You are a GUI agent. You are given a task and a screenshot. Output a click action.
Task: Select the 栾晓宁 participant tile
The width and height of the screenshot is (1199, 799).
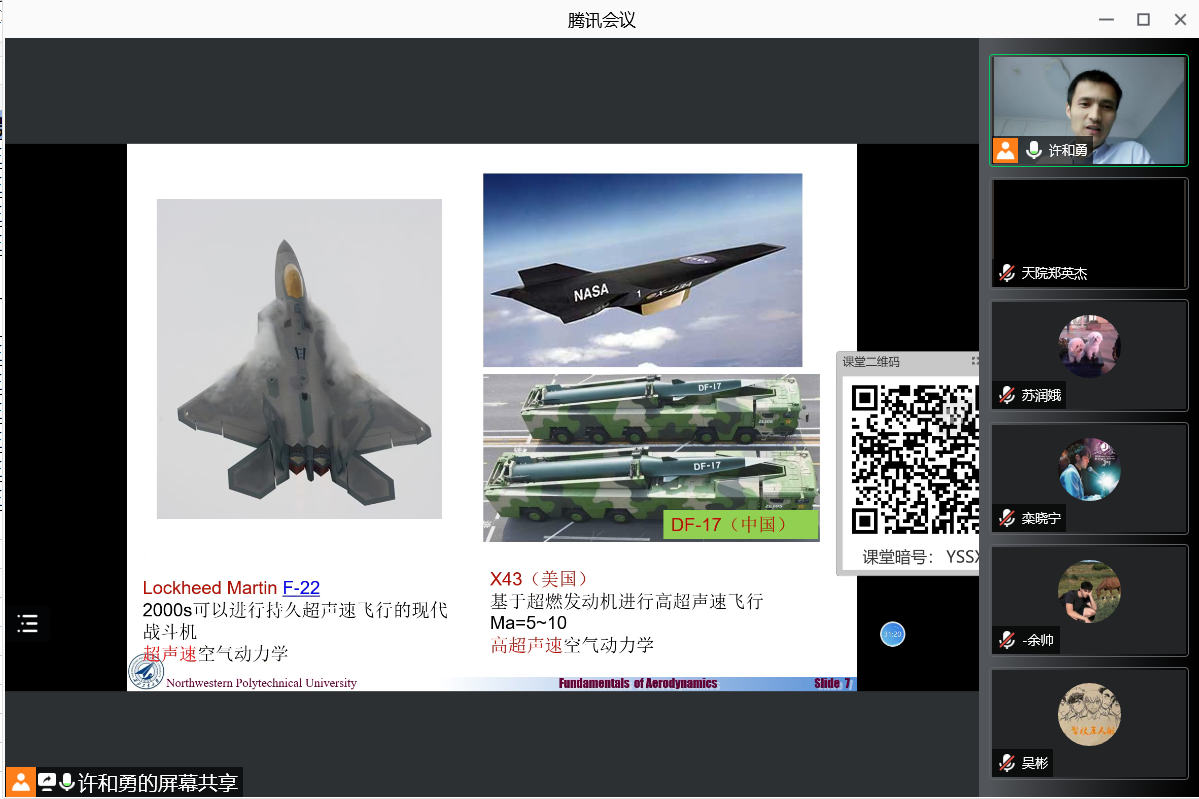[x=1089, y=478]
